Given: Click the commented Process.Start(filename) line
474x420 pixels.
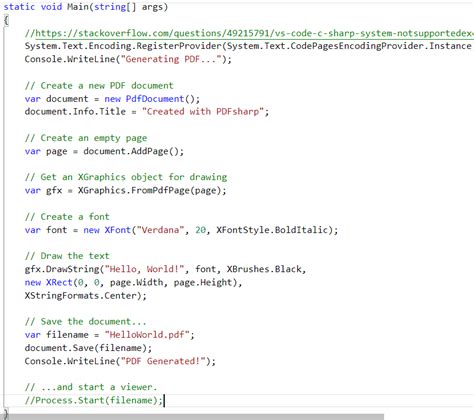Looking at the screenshot, I should tap(94, 400).
